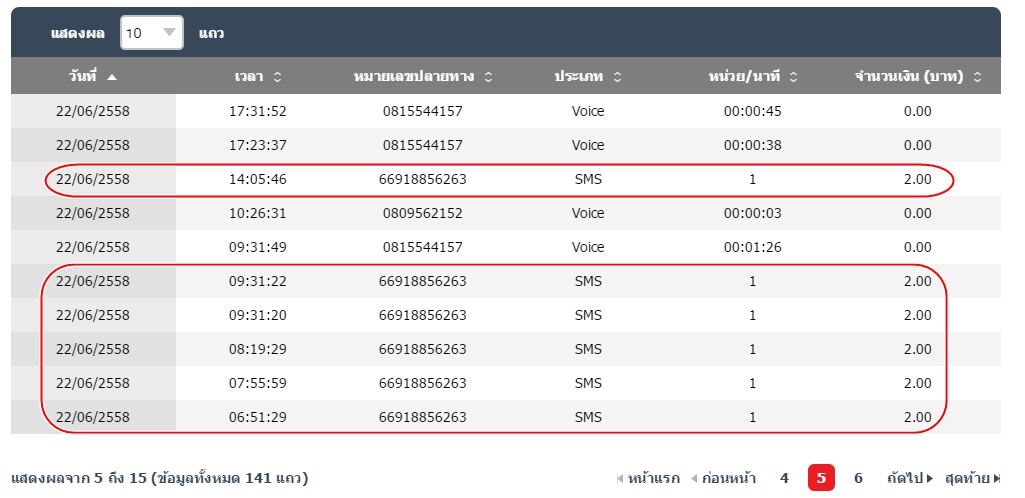Viewport: 1025px width, 498px height.
Task: Jump to page 6 of results
Action: (x=858, y=478)
